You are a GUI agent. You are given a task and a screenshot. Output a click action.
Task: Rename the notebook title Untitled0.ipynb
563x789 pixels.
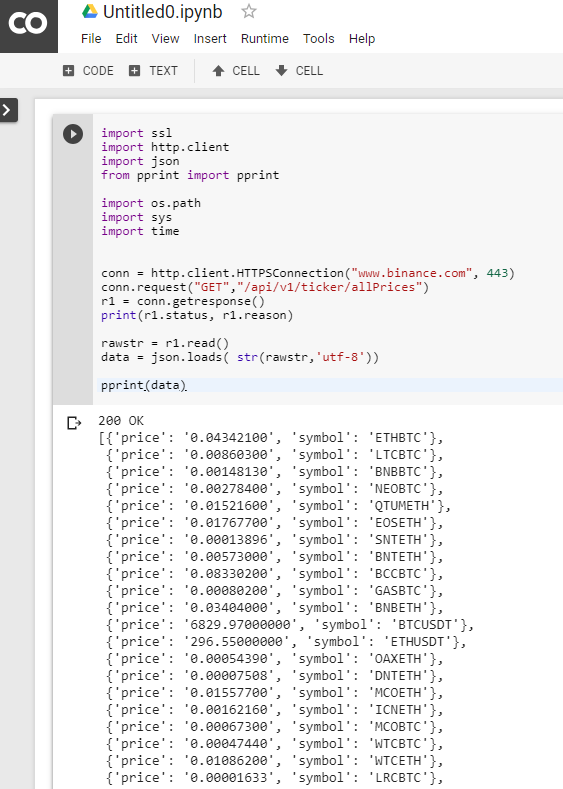click(x=163, y=12)
